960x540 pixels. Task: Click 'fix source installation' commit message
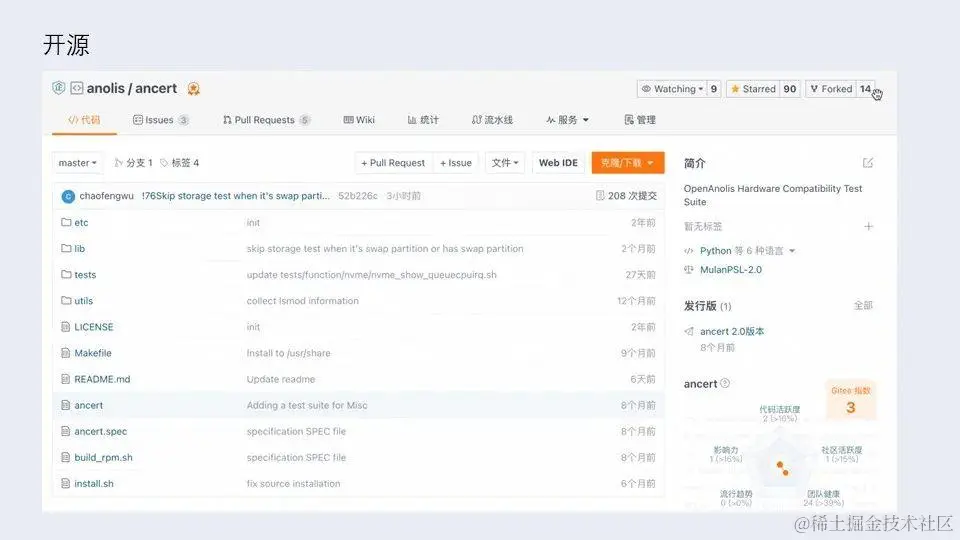click(x=293, y=484)
